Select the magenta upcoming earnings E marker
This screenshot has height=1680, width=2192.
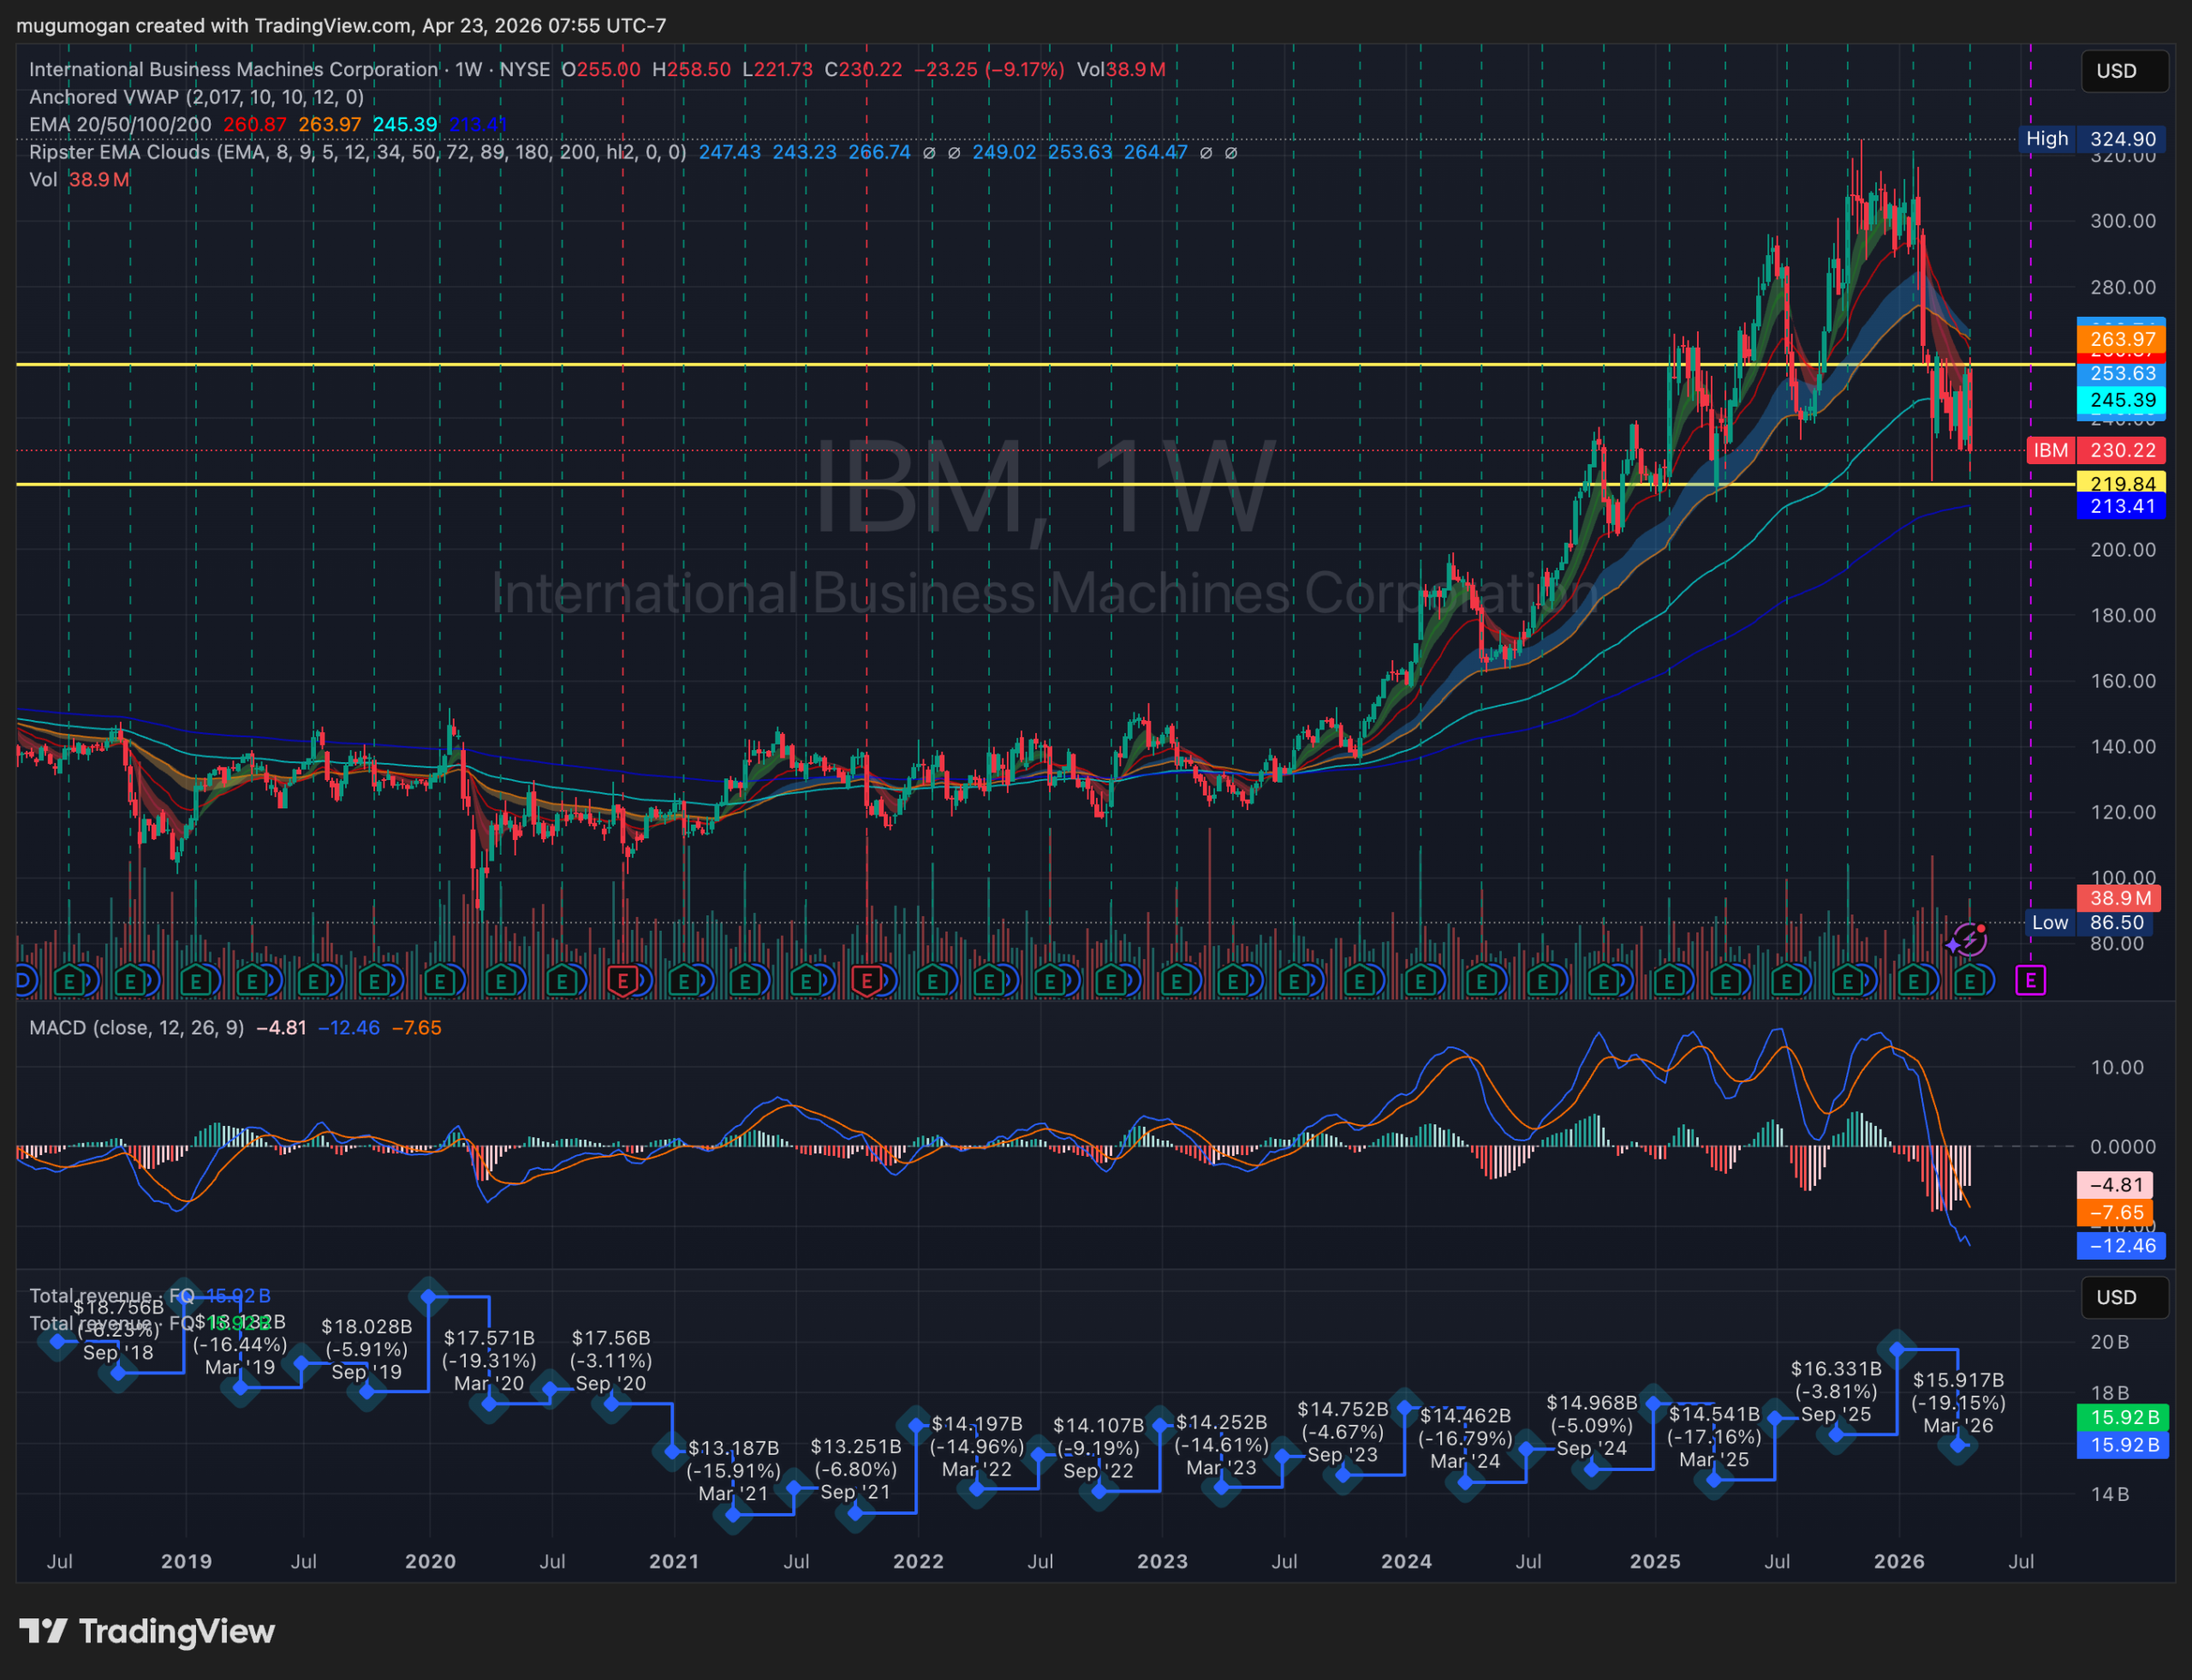(2032, 982)
